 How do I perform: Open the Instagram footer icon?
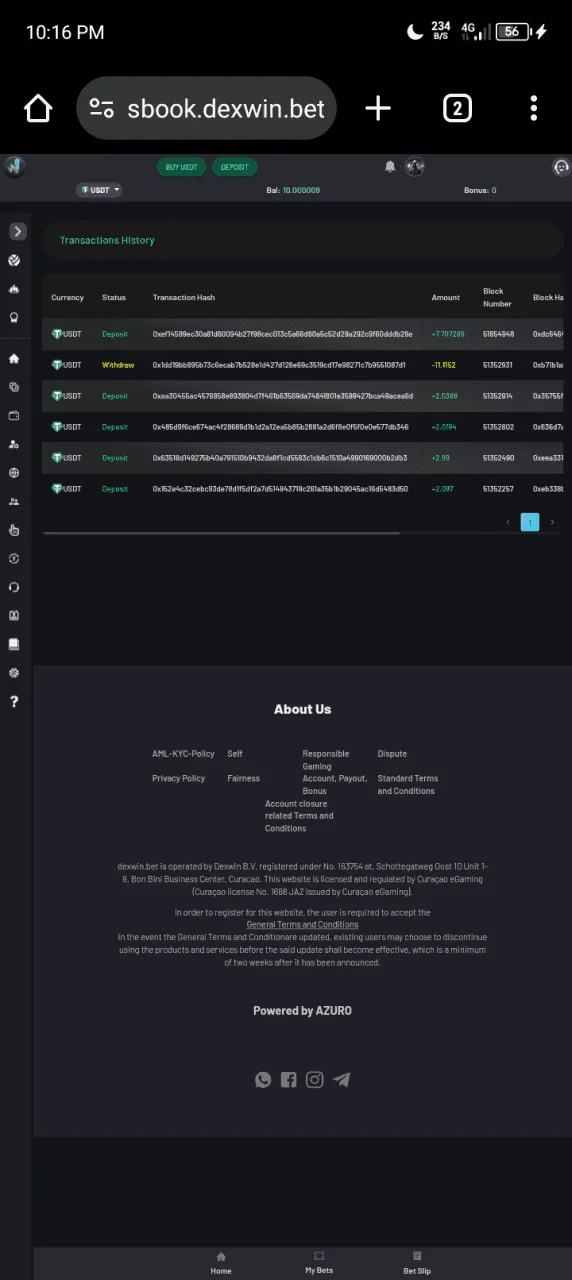point(315,1079)
